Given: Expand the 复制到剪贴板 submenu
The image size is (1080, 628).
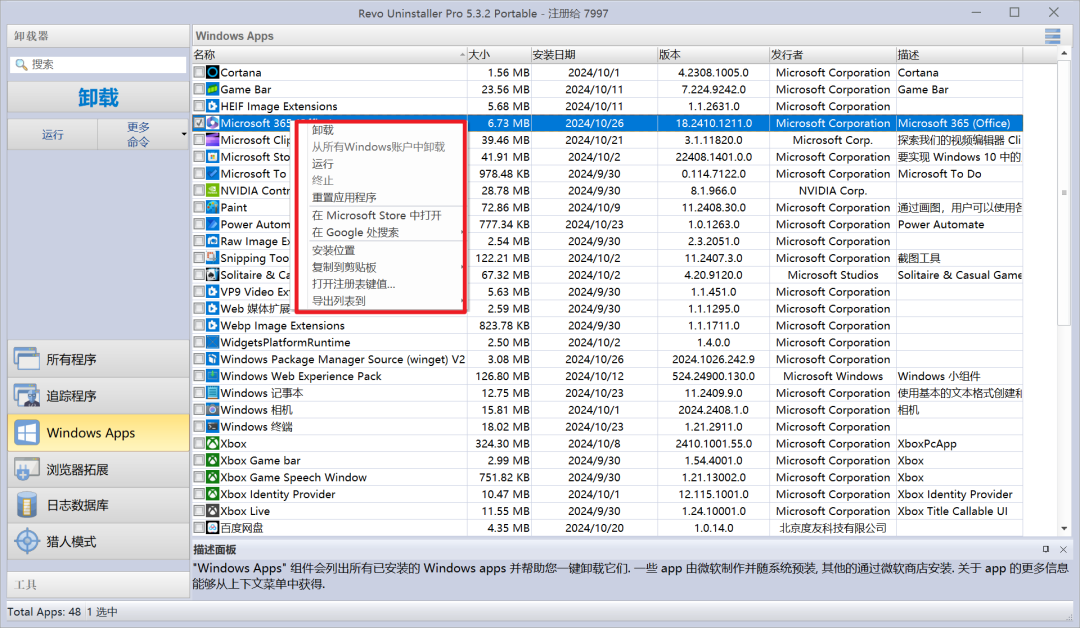Looking at the screenshot, I should coord(461,267).
